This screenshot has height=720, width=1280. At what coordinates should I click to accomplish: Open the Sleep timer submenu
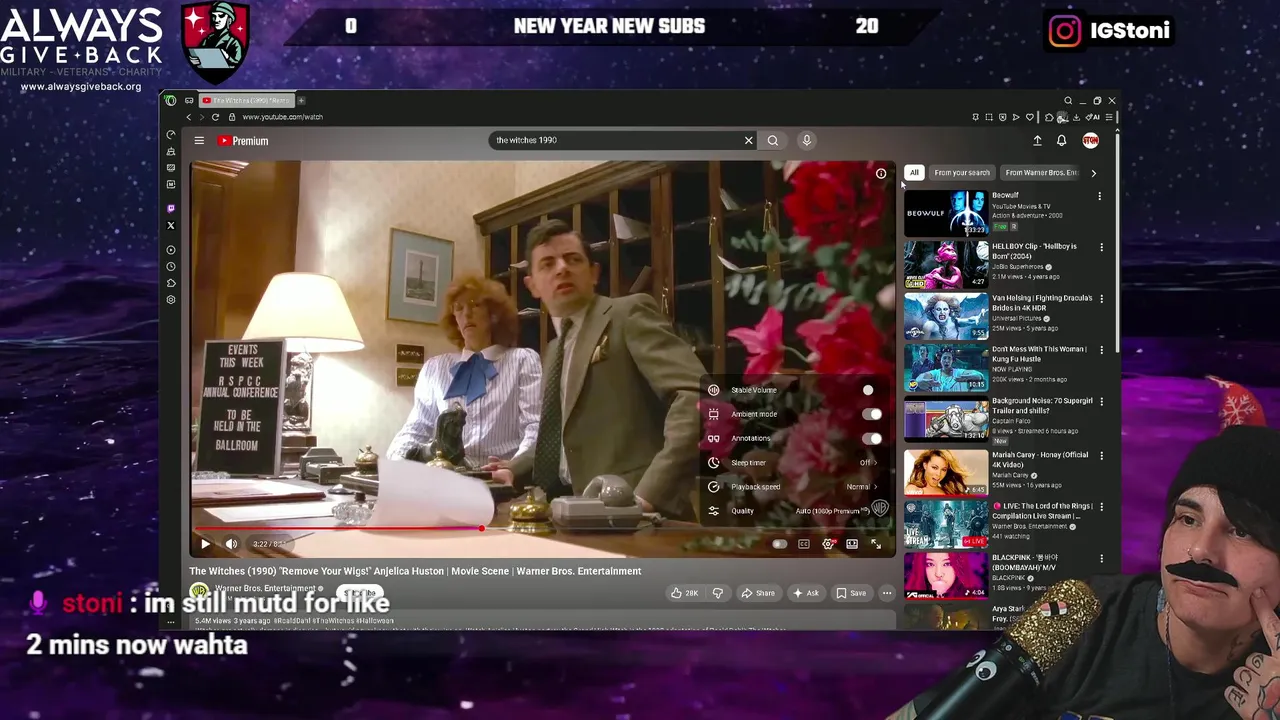point(792,463)
